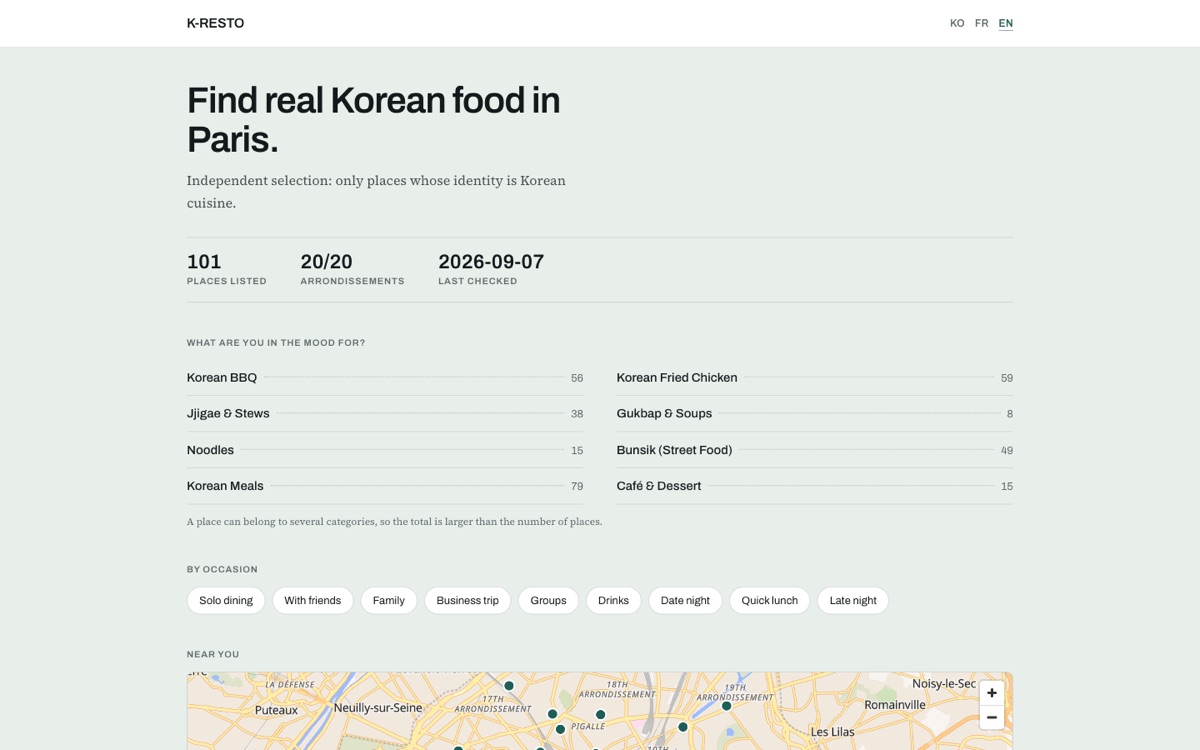
Task: Zoom in on the map with plus button
Action: [992, 693]
